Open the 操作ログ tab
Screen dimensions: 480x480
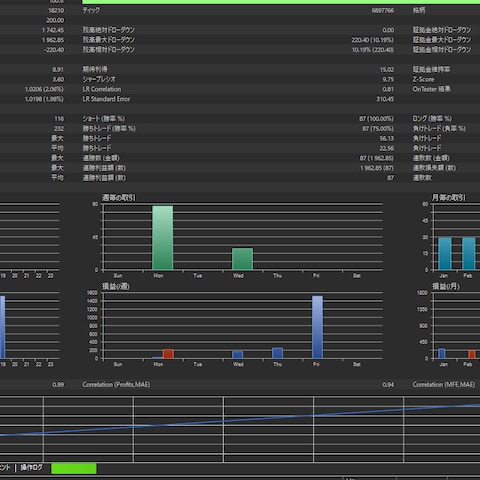(x=31, y=468)
